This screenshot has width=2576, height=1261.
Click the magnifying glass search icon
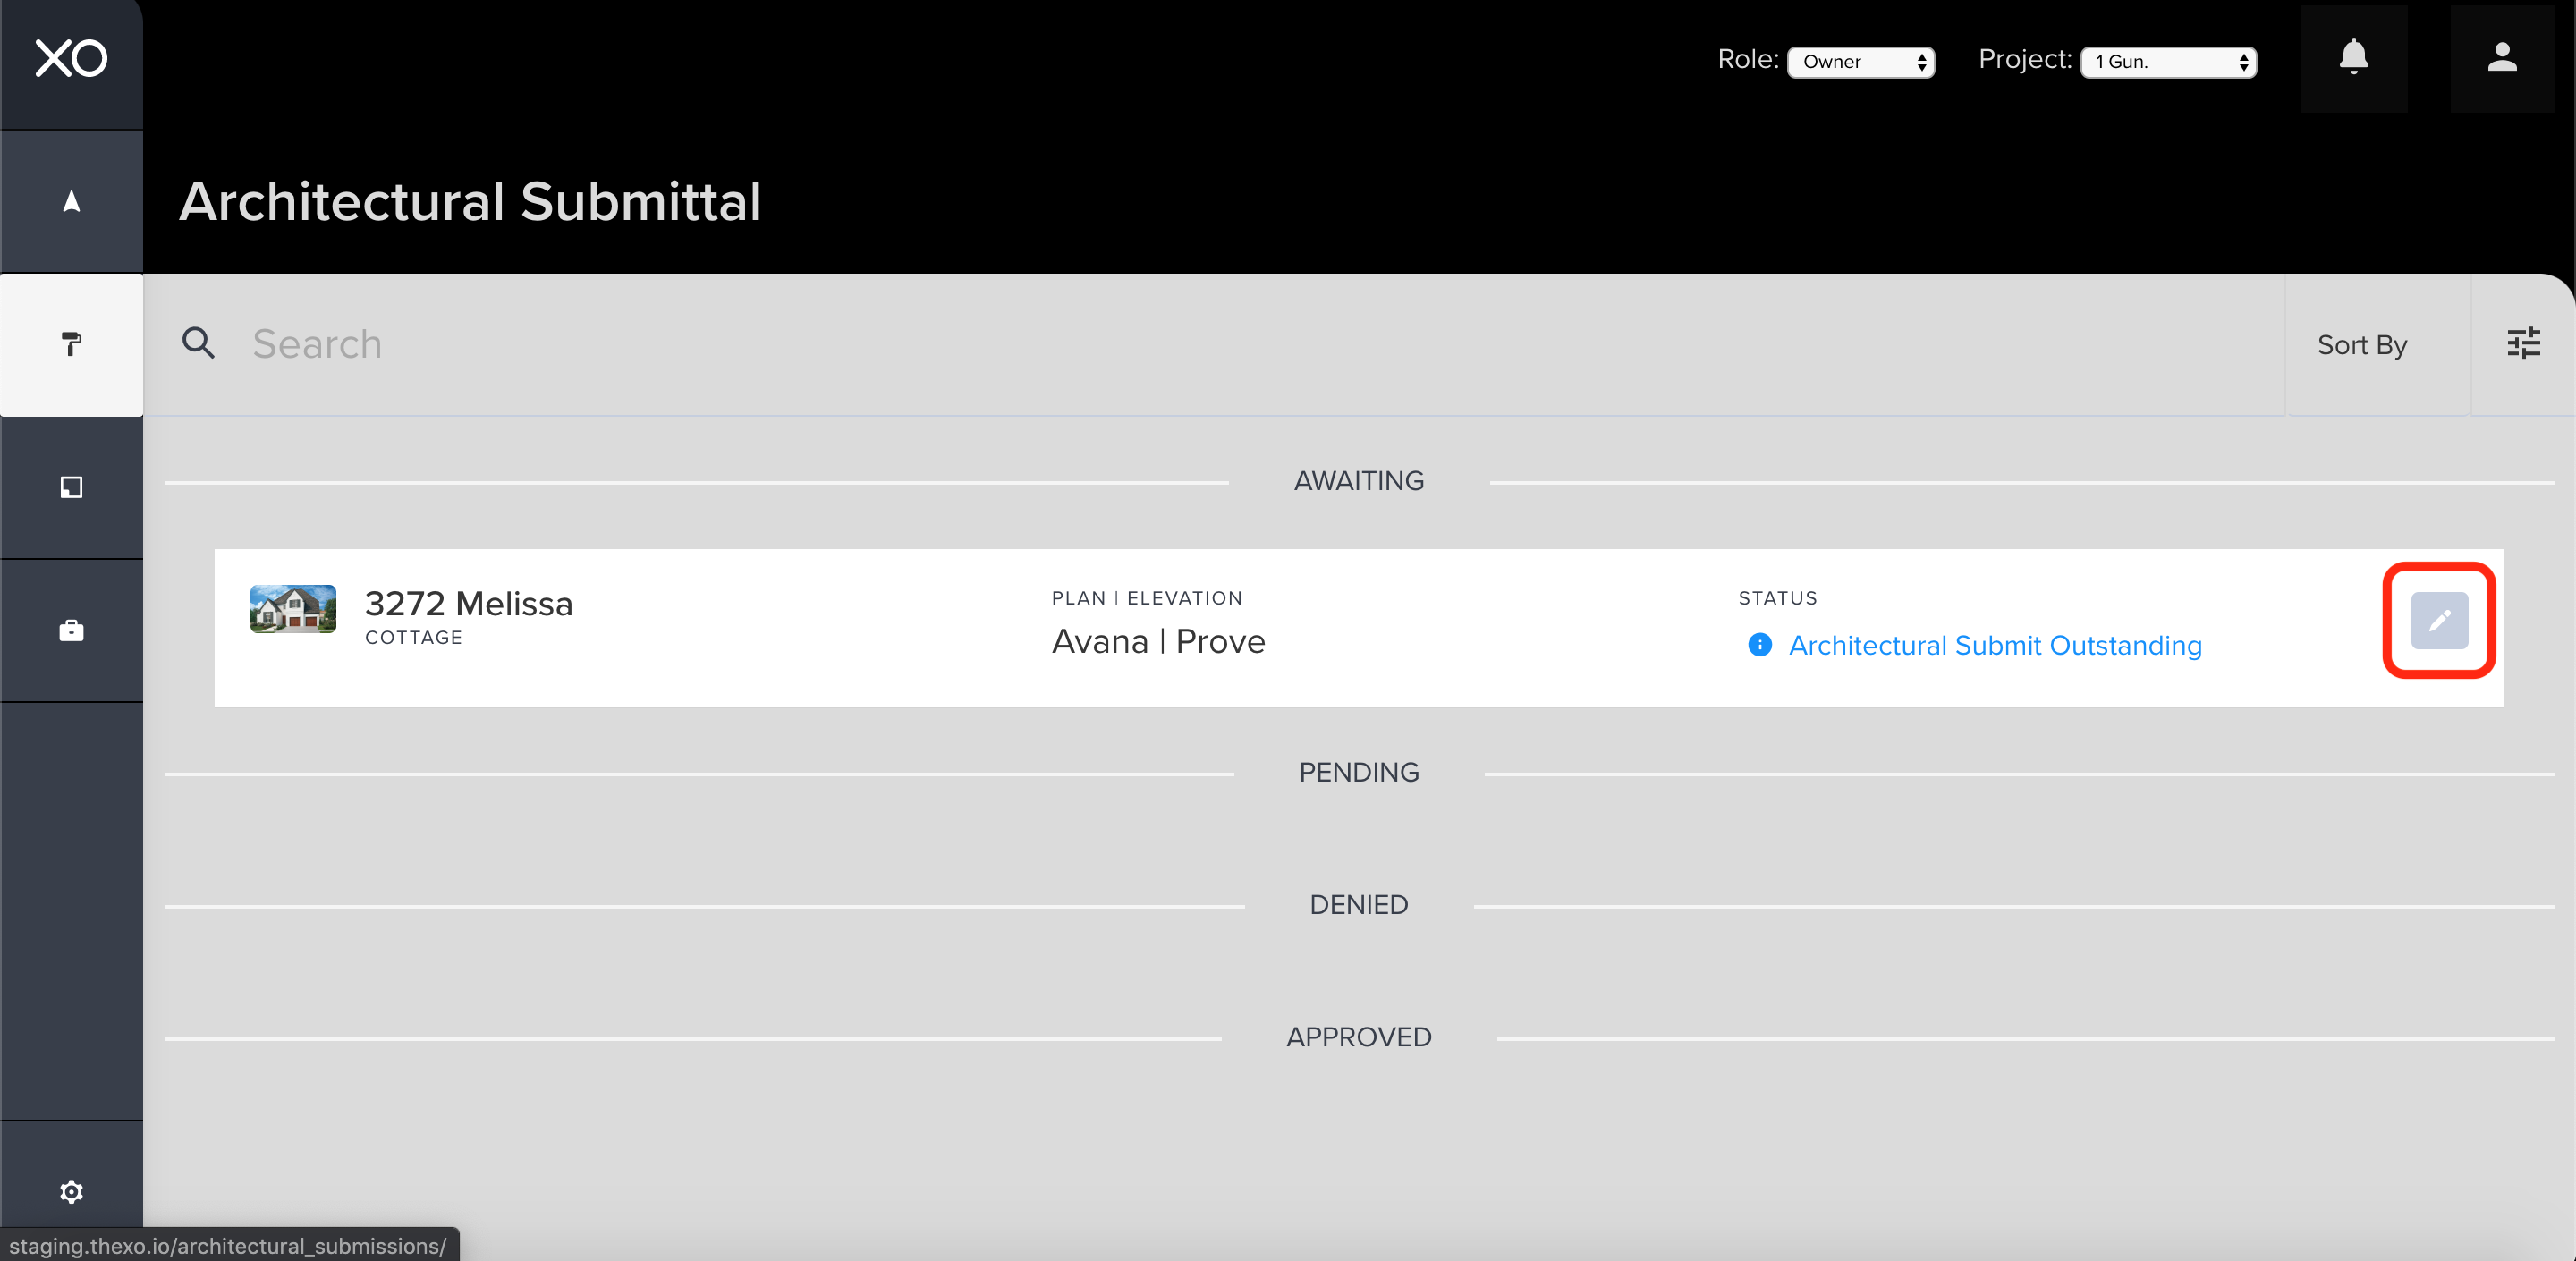pyautogui.click(x=198, y=343)
